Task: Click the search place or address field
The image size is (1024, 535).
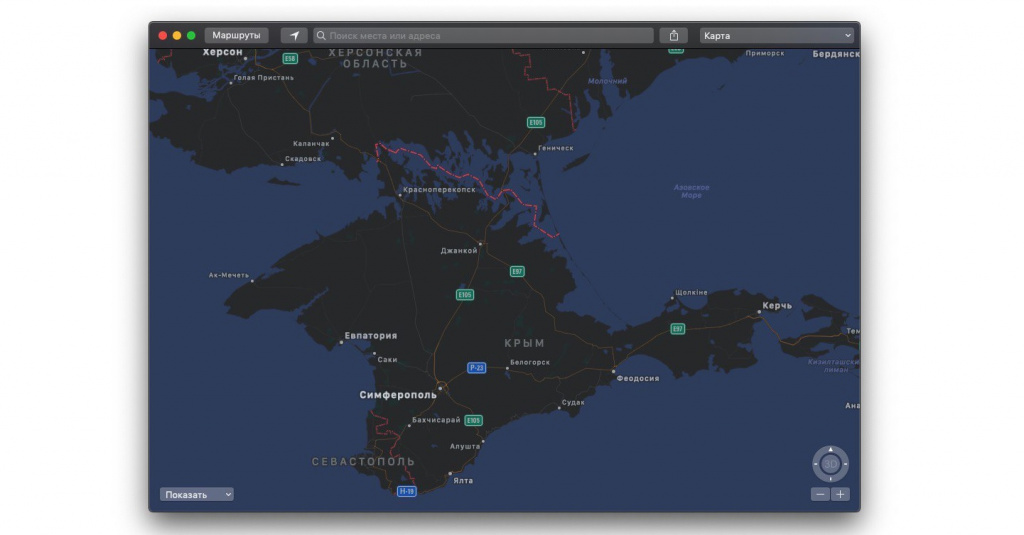Action: (485, 35)
